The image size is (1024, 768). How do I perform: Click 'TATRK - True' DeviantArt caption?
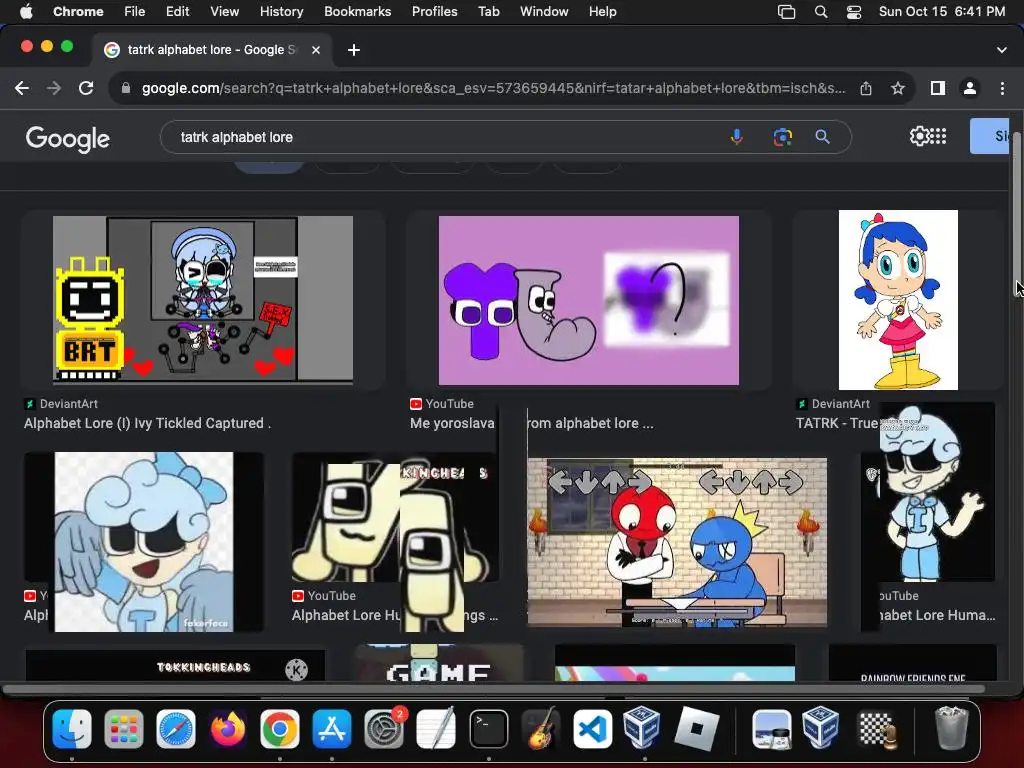coord(837,423)
